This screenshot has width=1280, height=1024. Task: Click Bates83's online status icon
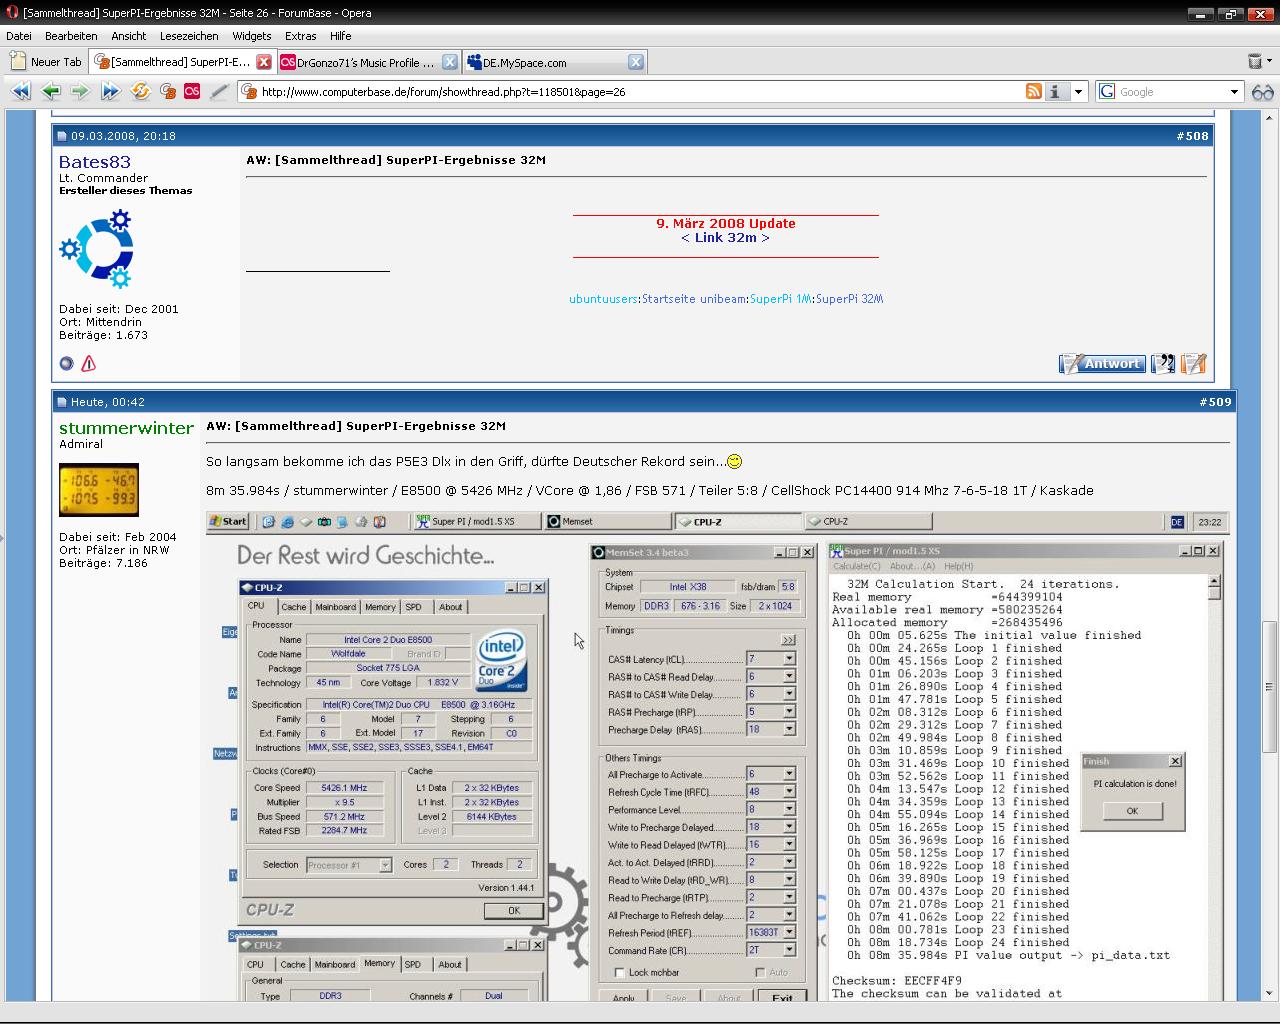tap(66, 364)
